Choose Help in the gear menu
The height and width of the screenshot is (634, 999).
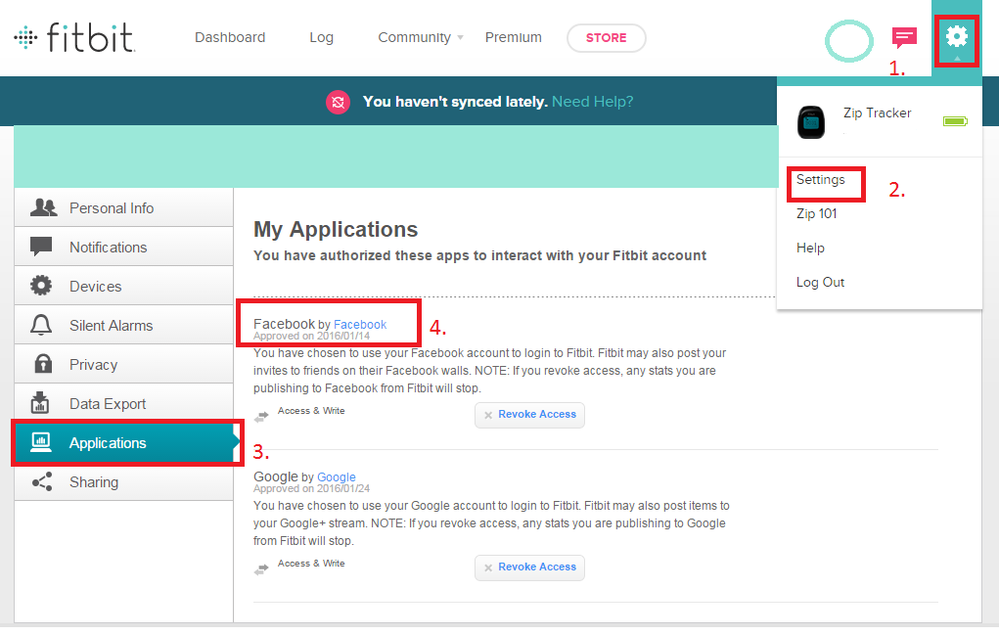(810, 248)
